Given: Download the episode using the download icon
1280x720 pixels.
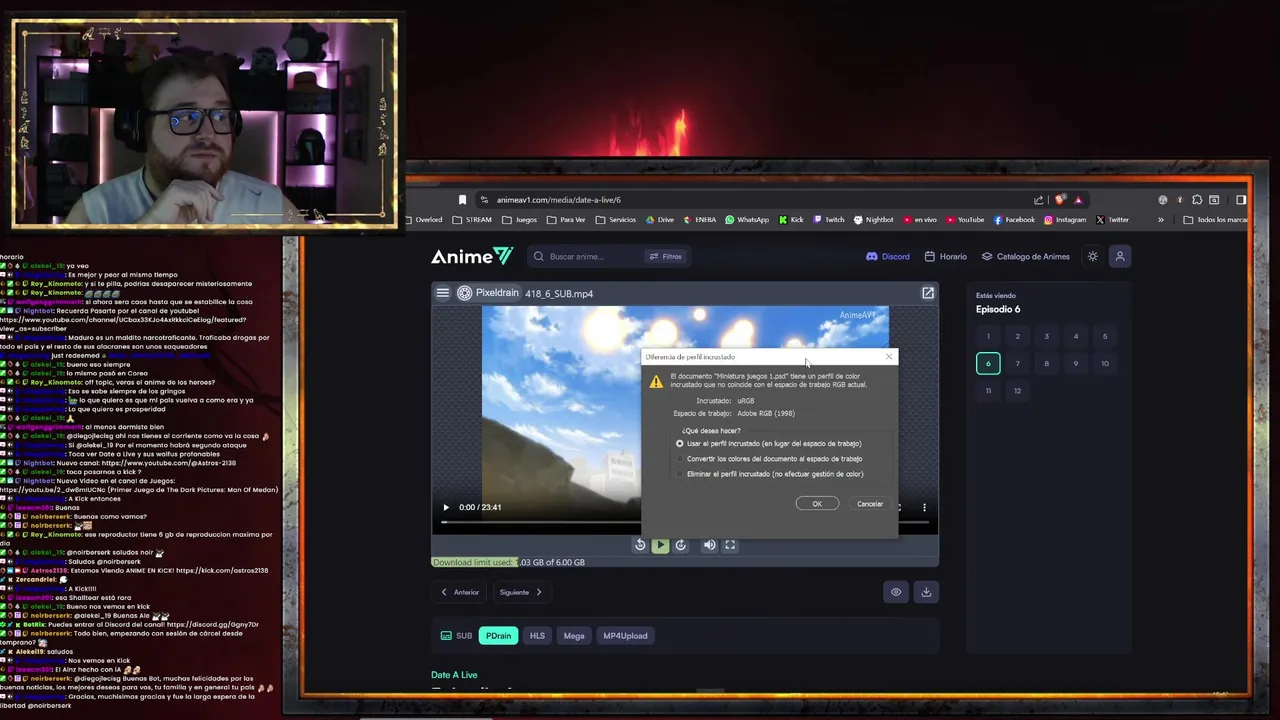Looking at the screenshot, I should 926,592.
